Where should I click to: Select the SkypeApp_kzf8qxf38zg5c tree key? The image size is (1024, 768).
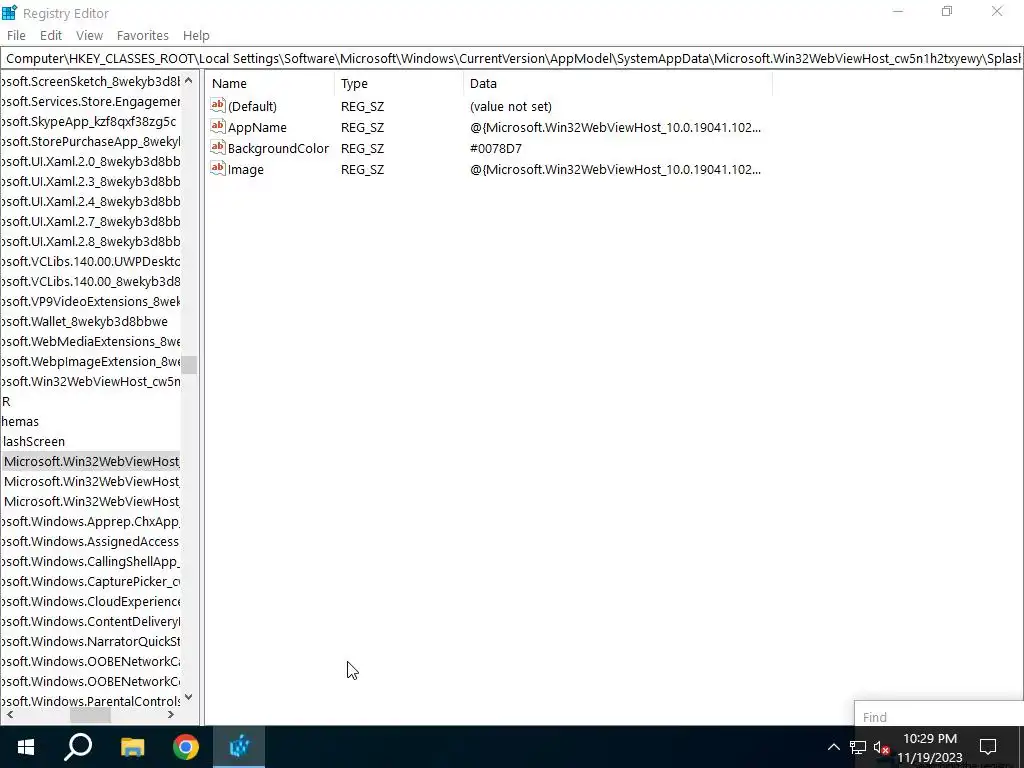point(89,121)
